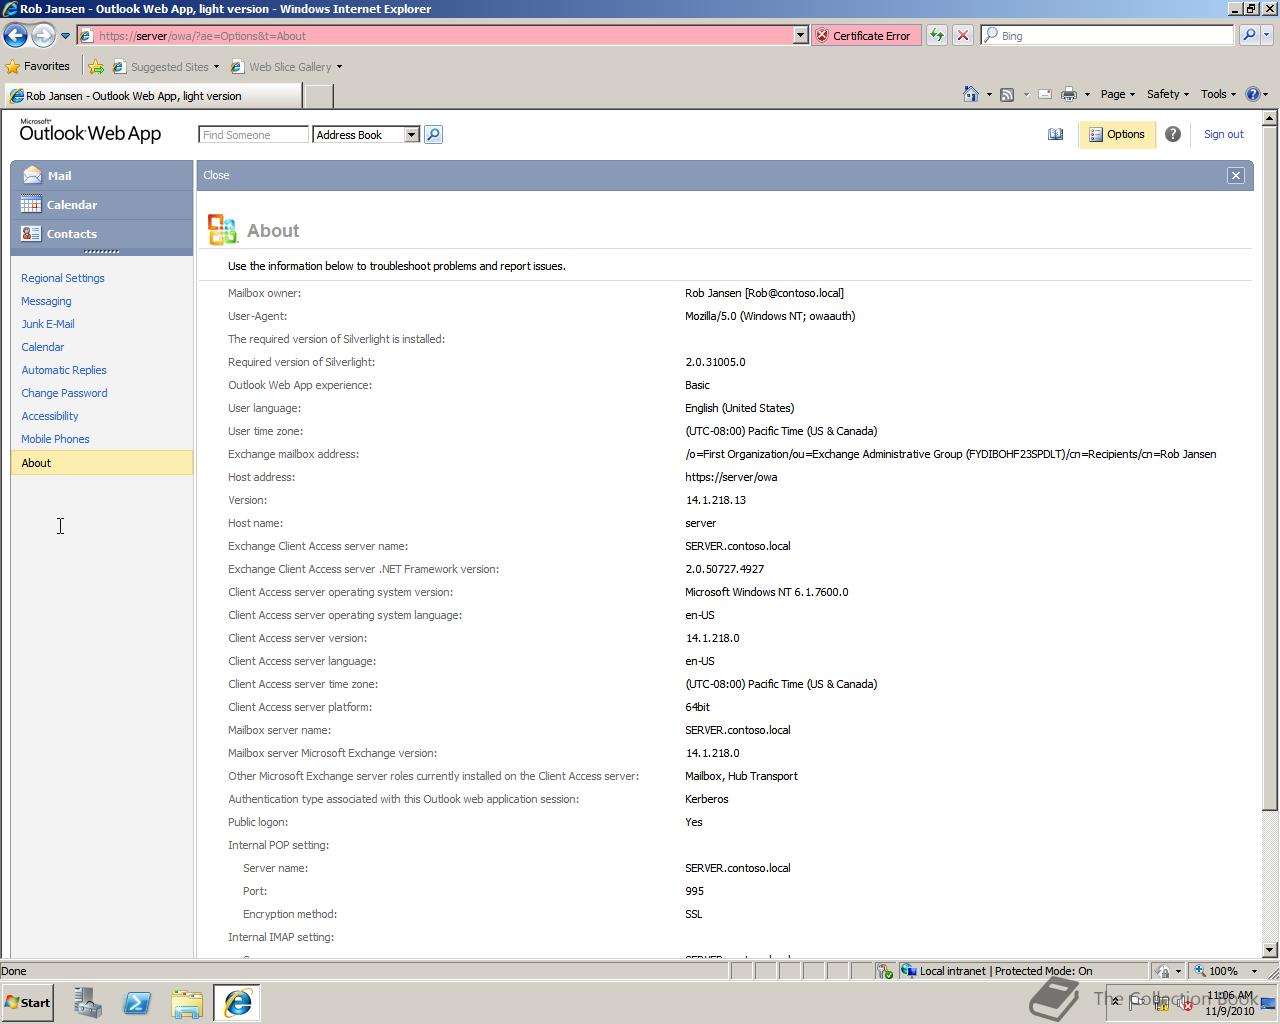
Task: Open a new blank browser tab
Action: tap(318, 96)
